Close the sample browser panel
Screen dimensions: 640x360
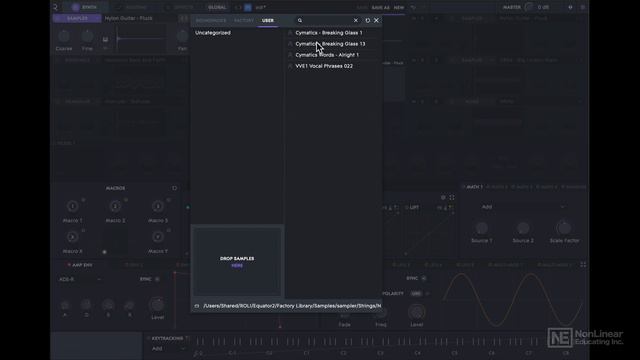pyautogui.click(x=376, y=20)
